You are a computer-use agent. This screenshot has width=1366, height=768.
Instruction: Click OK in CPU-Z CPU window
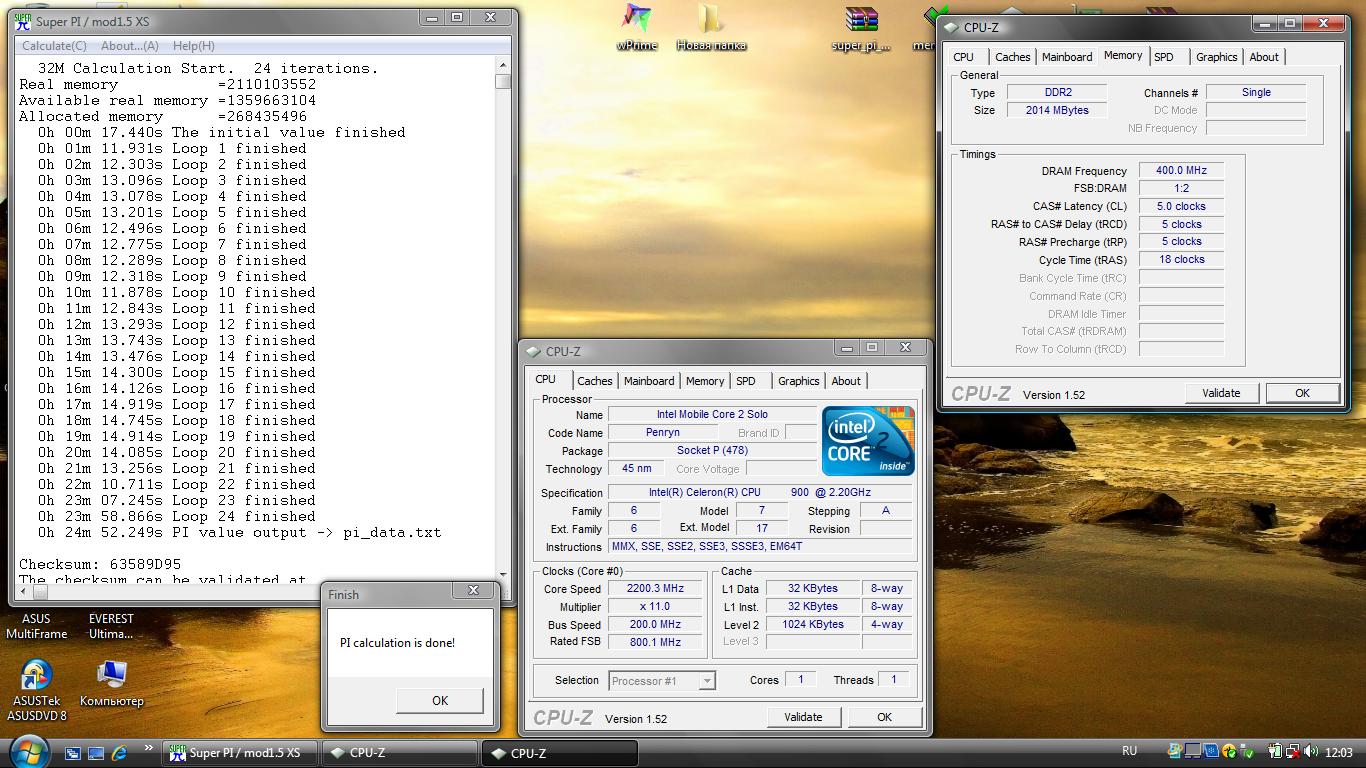pos(884,717)
